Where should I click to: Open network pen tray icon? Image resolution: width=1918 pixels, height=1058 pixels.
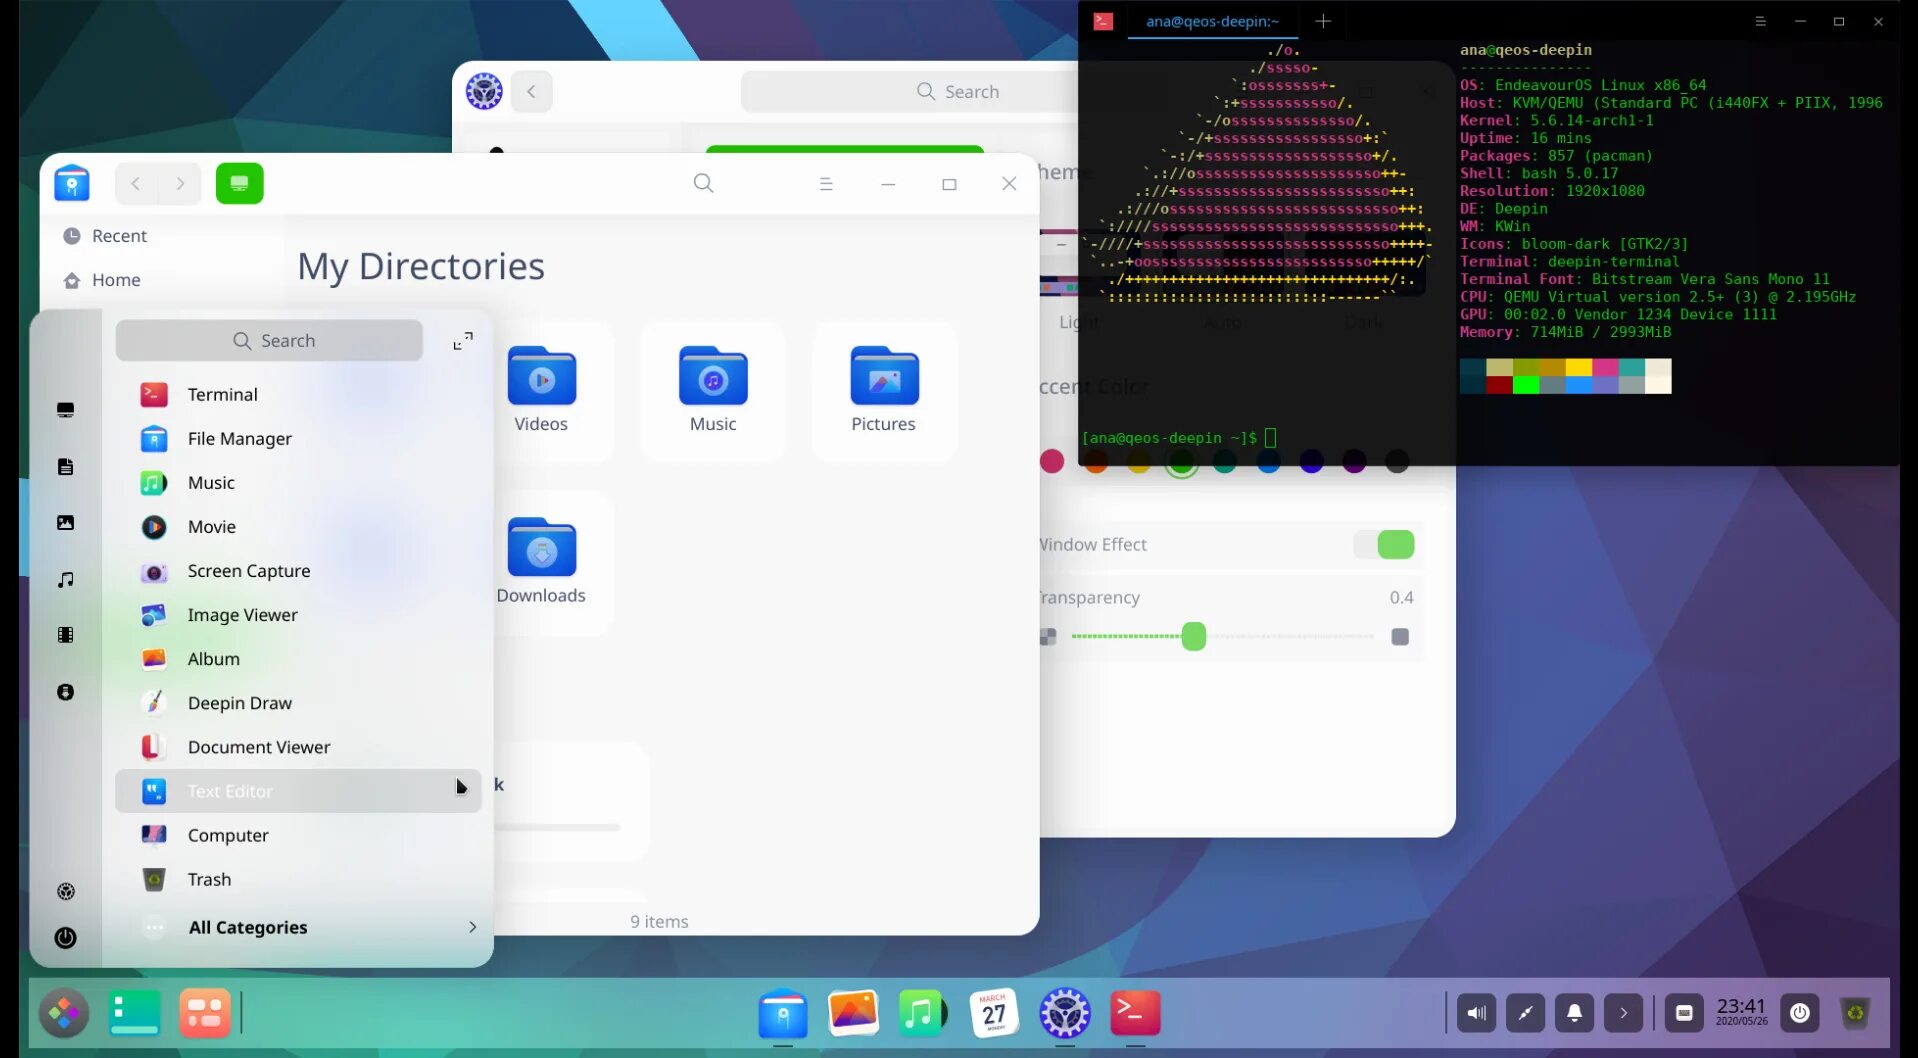tap(1525, 1013)
